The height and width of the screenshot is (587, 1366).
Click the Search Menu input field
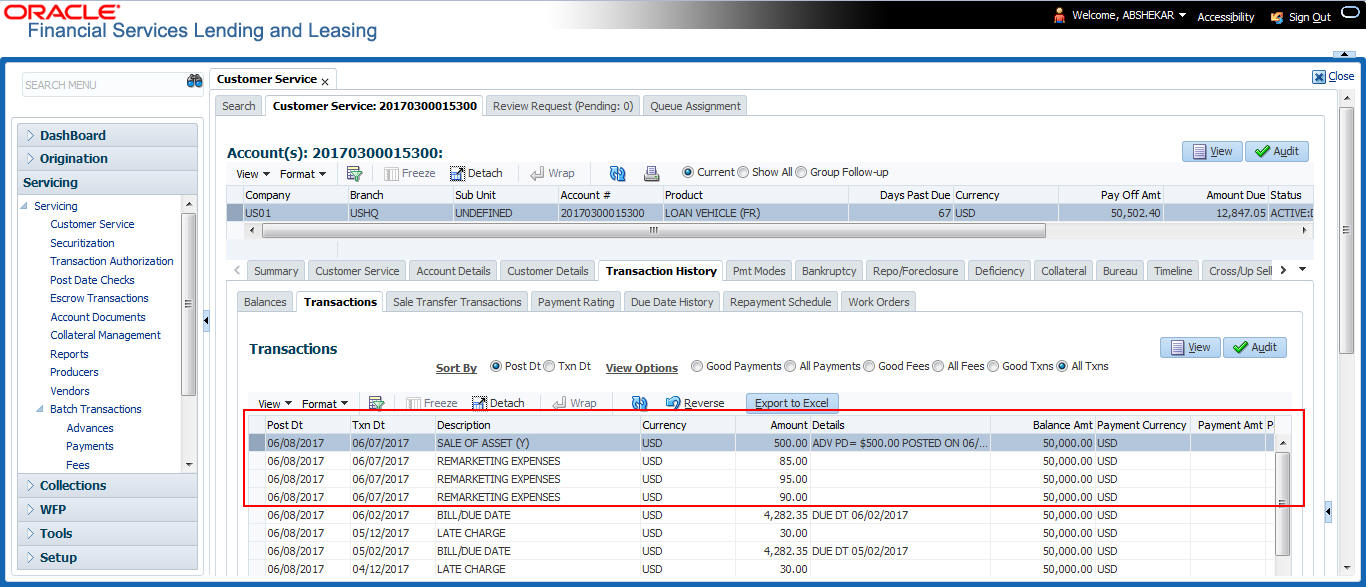click(x=103, y=84)
